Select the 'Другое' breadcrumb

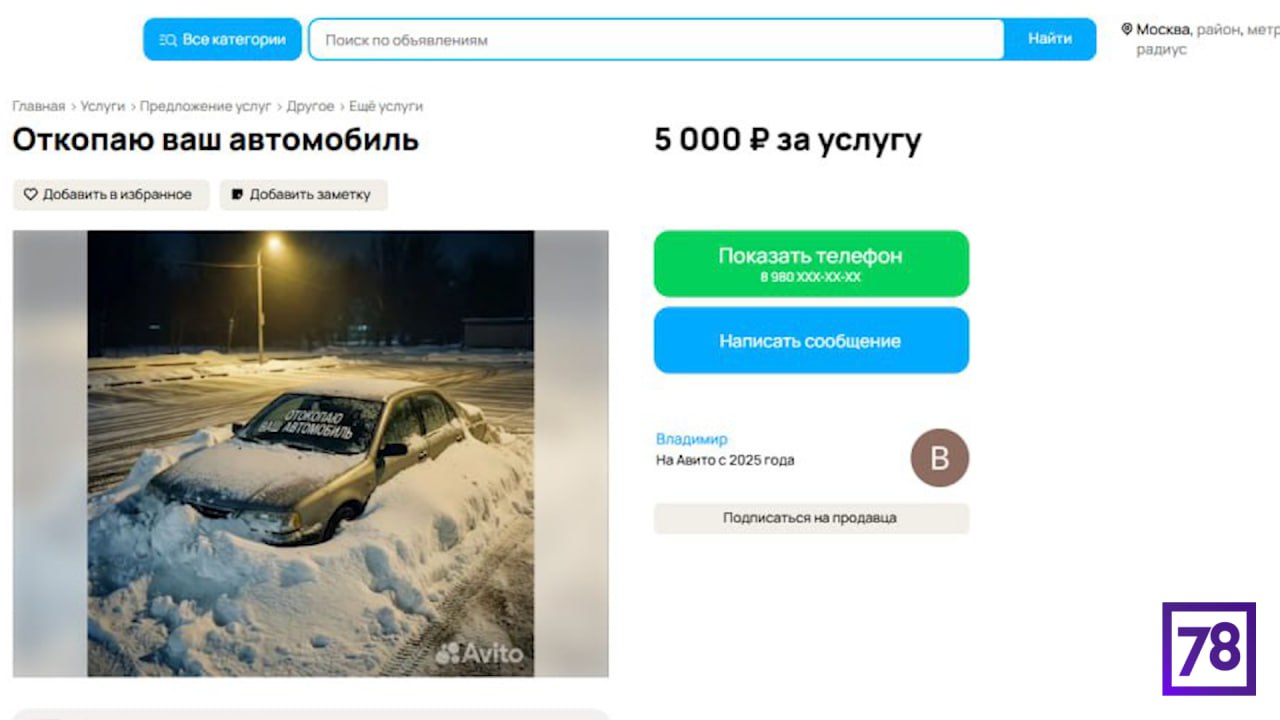311,106
